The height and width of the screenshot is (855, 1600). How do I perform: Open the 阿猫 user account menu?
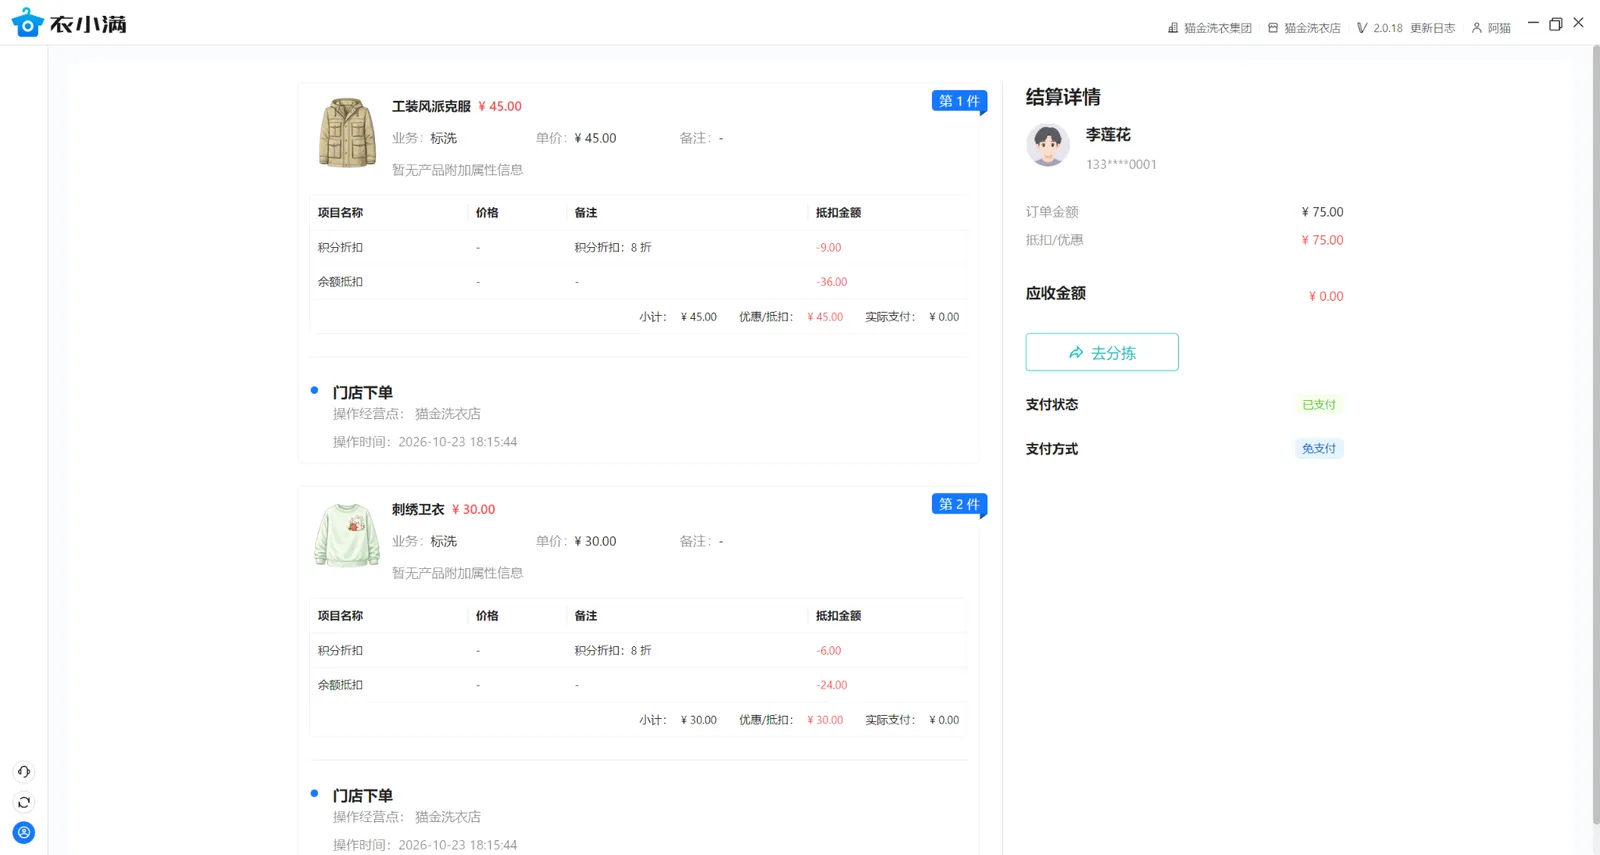tap(1499, 28)
